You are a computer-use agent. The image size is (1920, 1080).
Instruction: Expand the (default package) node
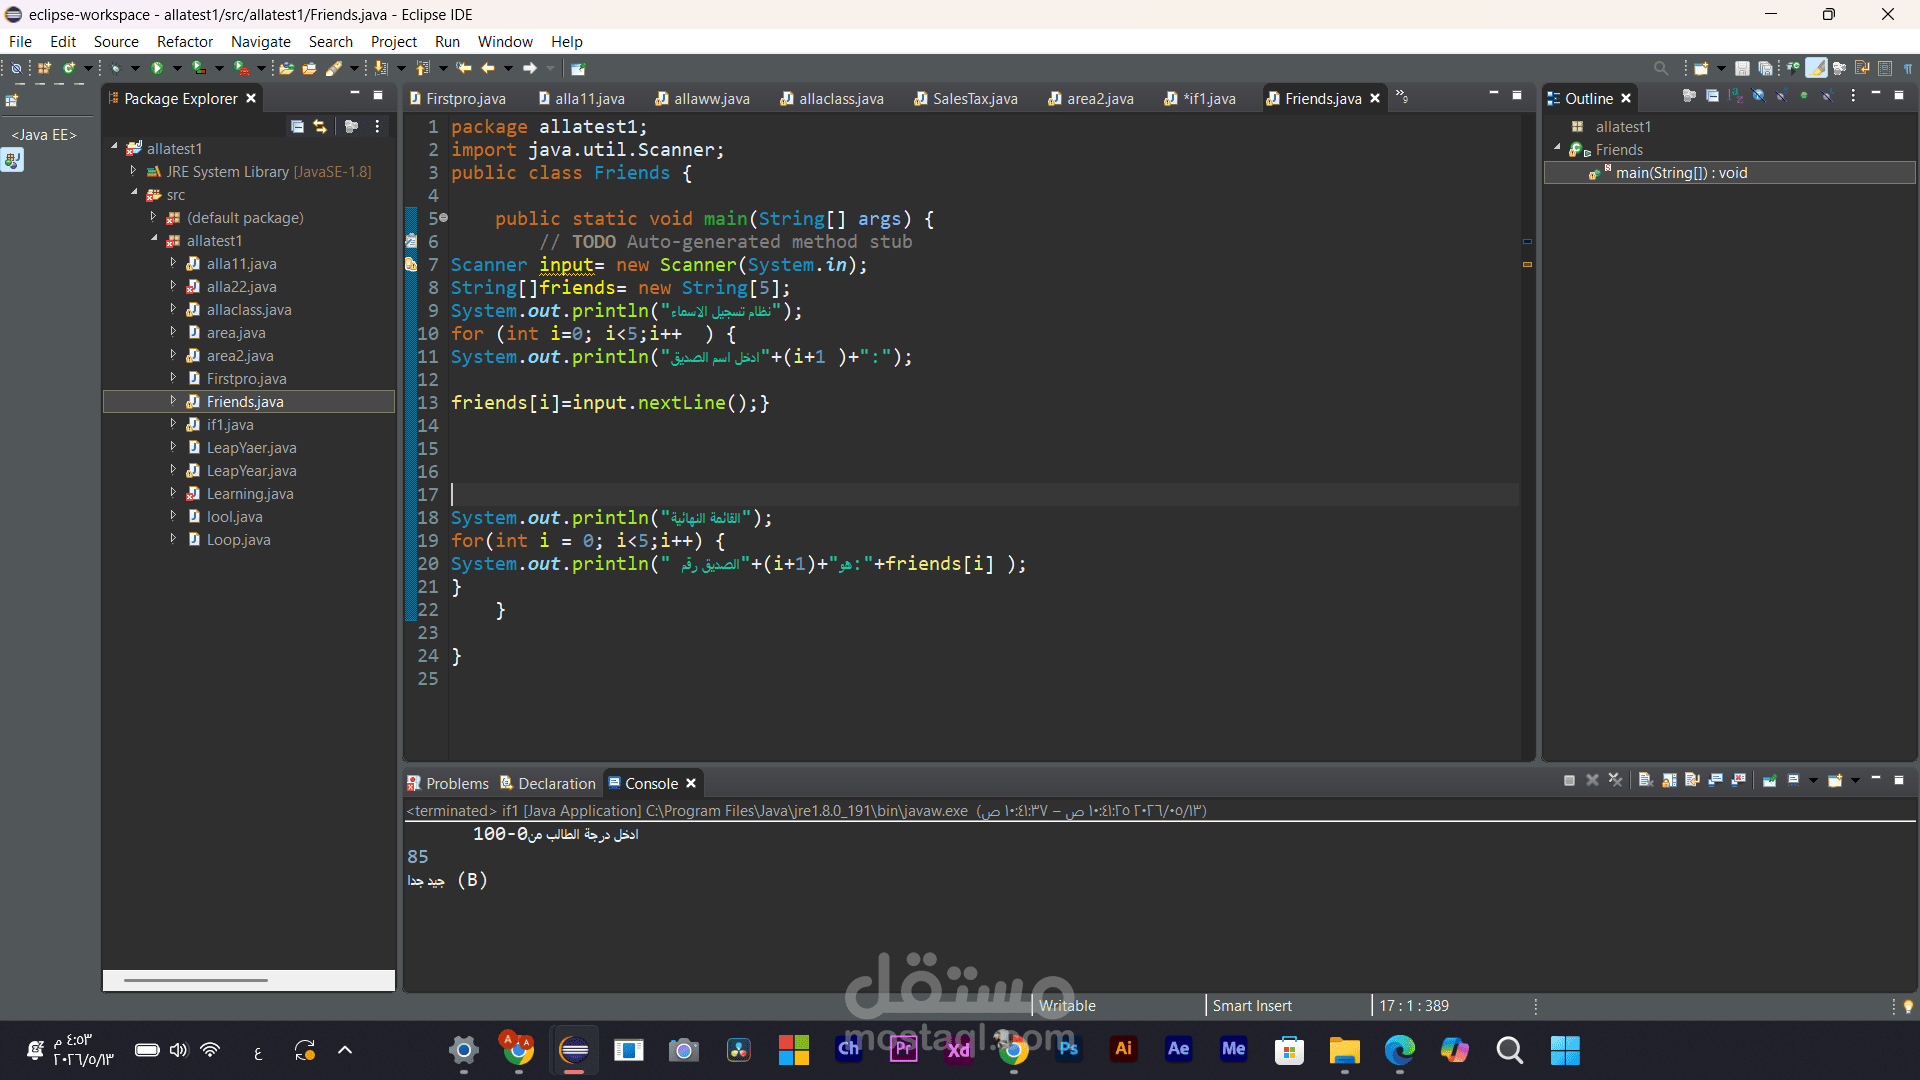click(x=153, y=217)
